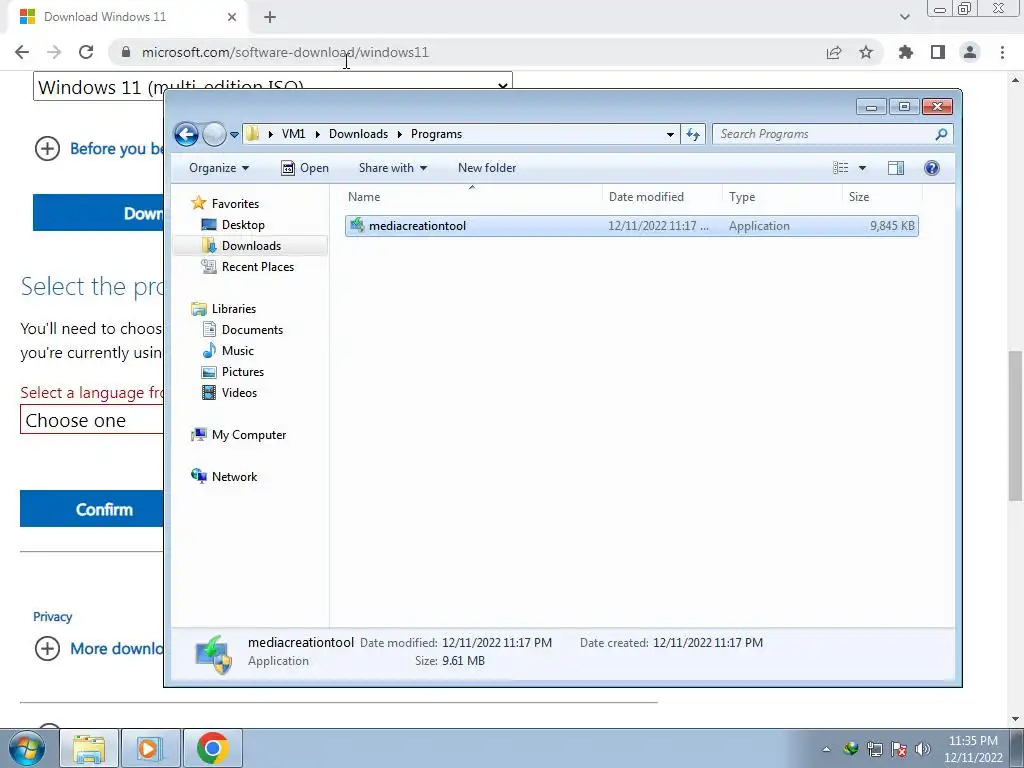Open recent locations arrow beside forward button

234,135
